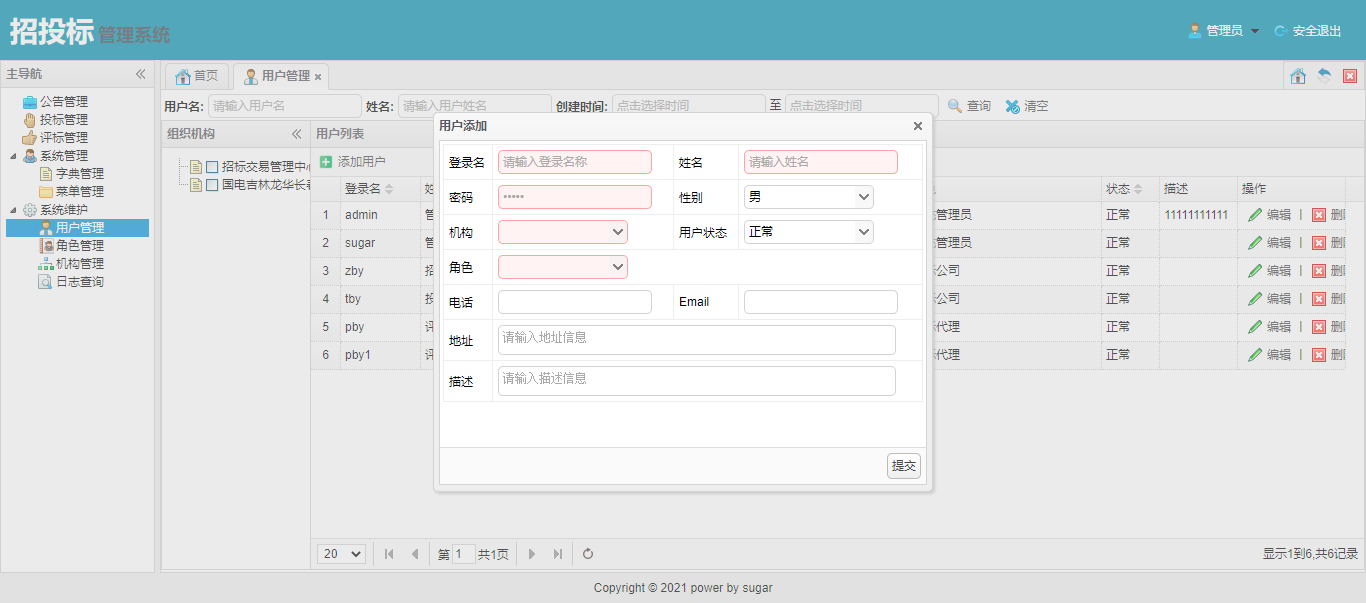Screen dimensions: 1366x603
Task: Click the 安全退出 logout link
Action: 1308,31
